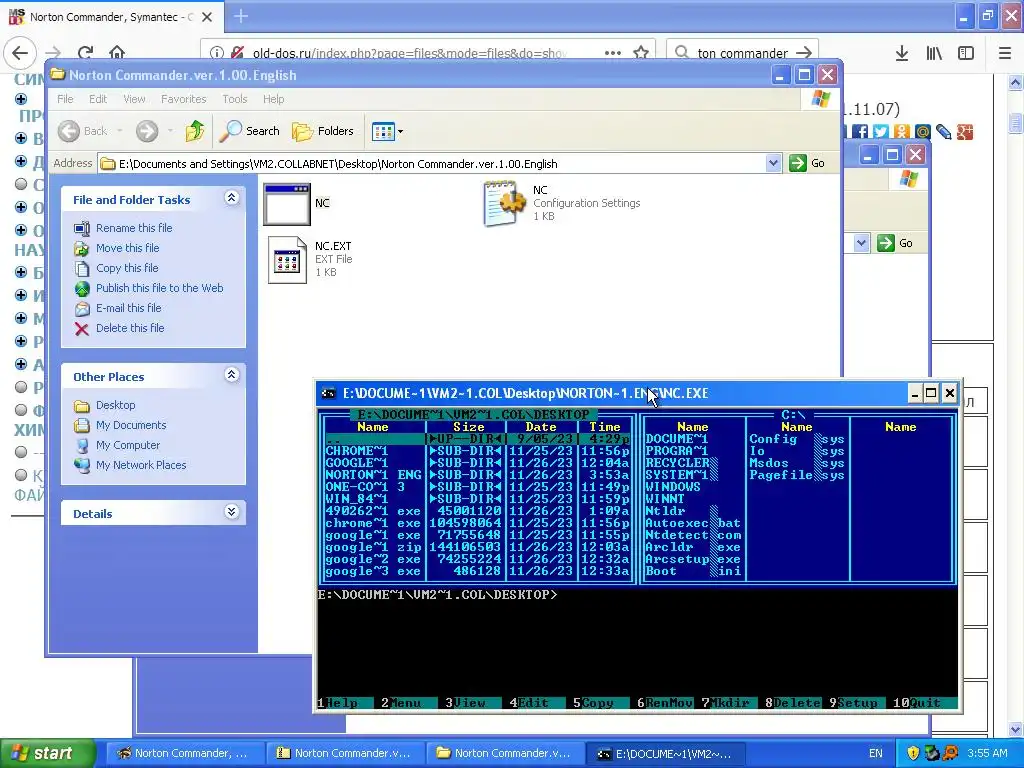This screenshot has height=768, width=1024.
Task: Bookmark this page with the star icon
Action: (641, 53)
